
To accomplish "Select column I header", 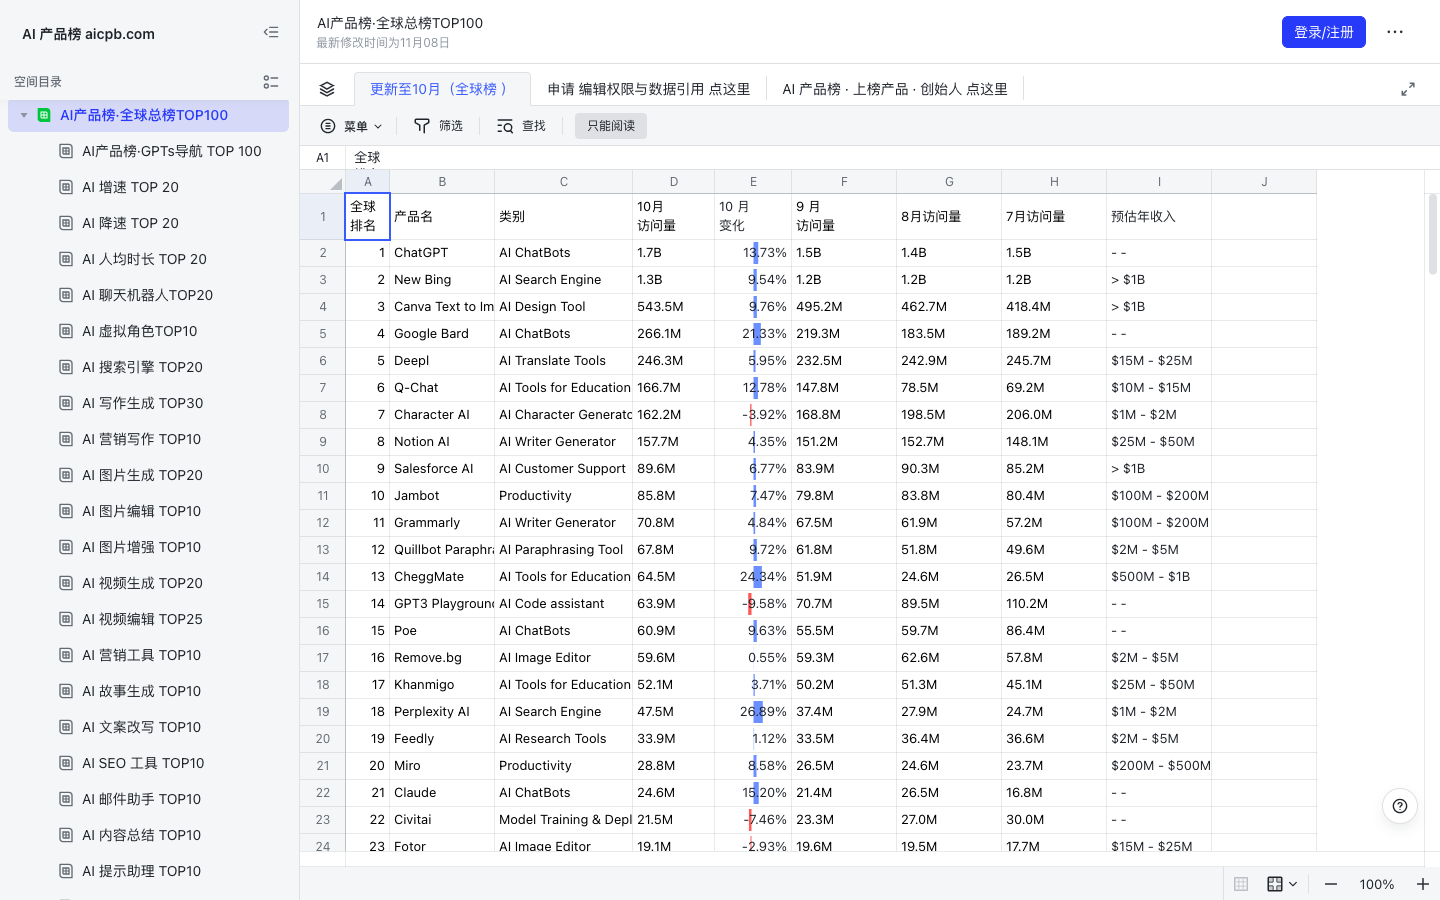I will pos(1159,182).
